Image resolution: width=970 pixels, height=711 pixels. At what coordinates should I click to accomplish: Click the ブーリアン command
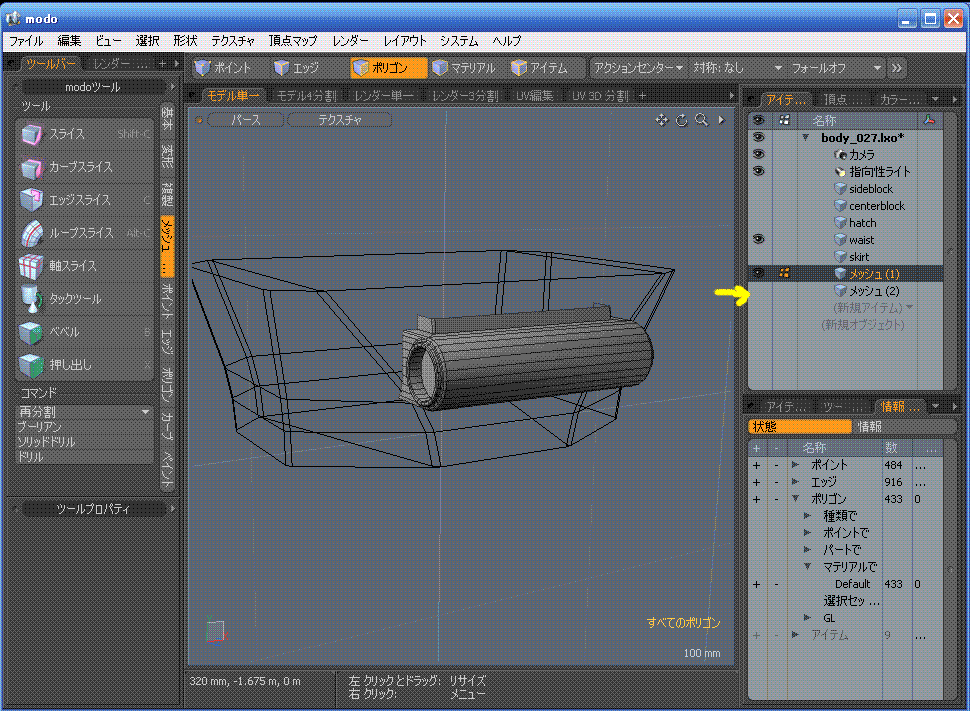pyautogui.click(x=40, y=427)
